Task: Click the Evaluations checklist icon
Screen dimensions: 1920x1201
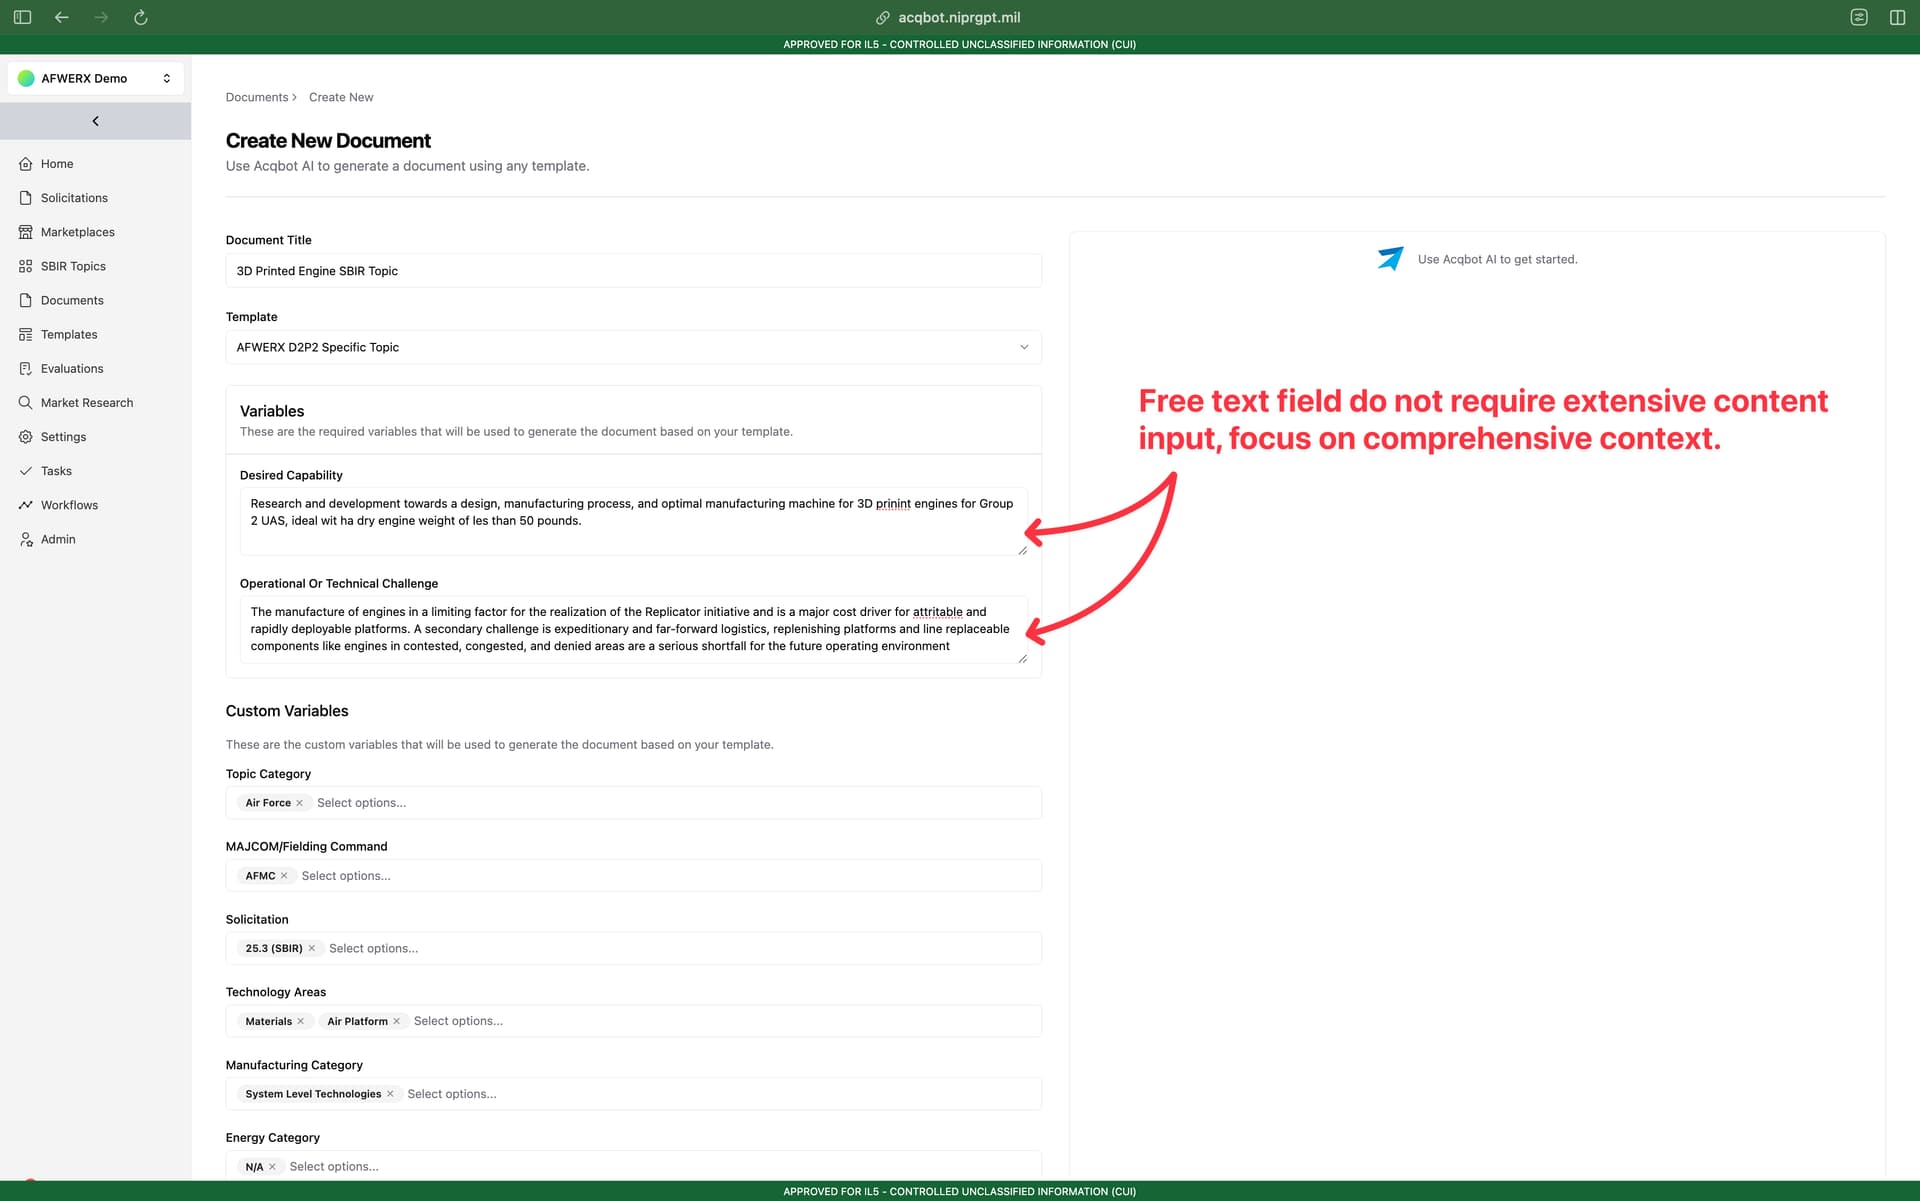Action: point(26,369)
